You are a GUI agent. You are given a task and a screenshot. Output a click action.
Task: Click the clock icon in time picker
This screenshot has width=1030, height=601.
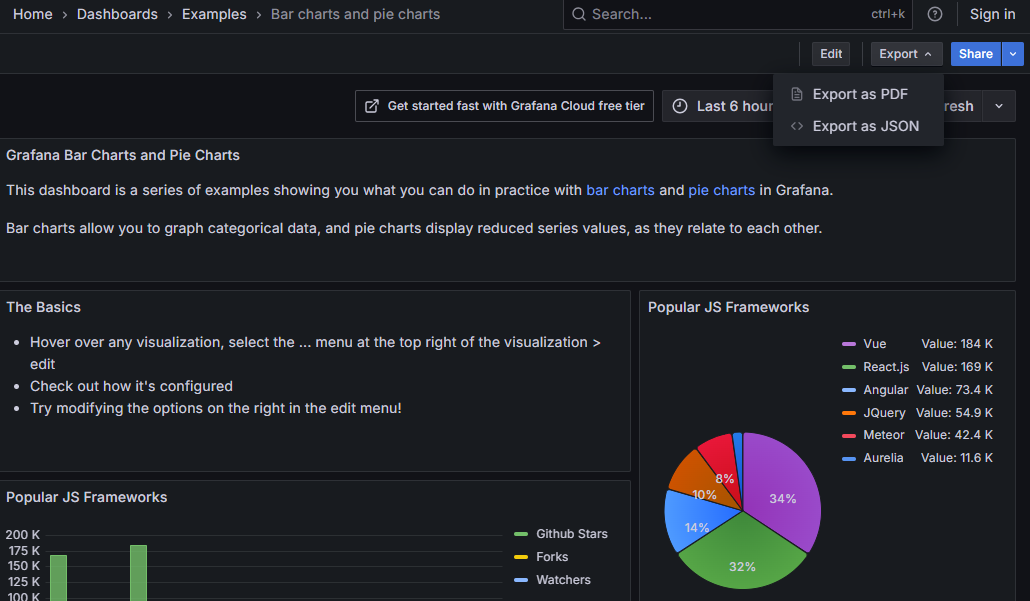680,106
